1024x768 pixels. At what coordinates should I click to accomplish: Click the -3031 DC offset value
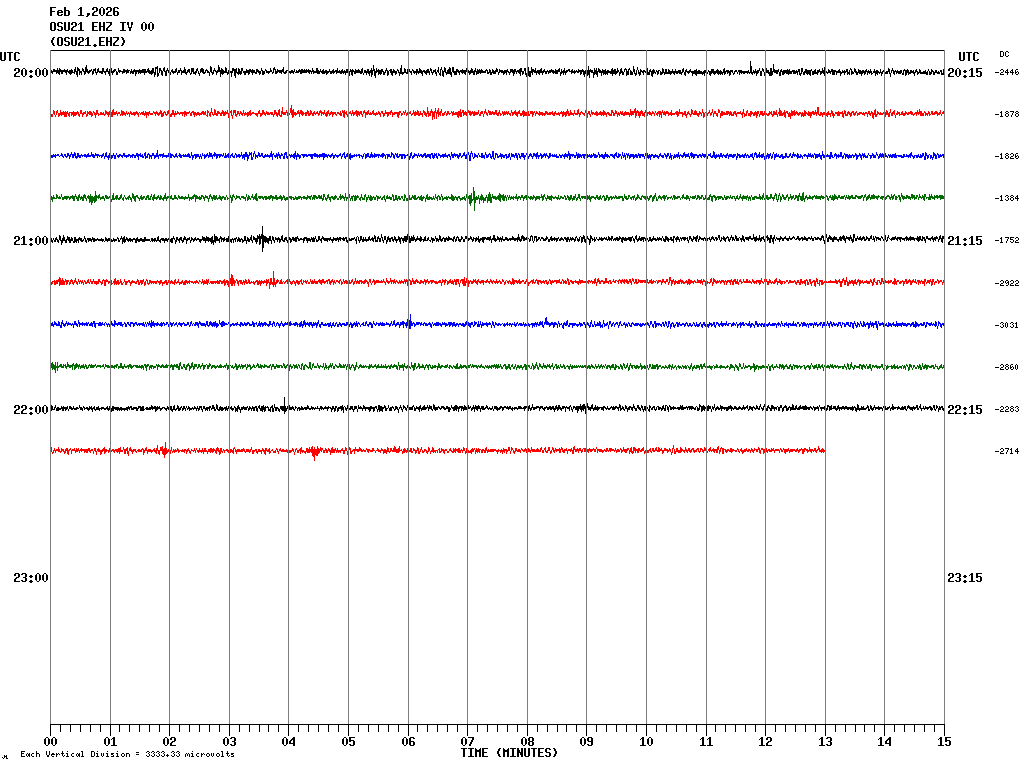click(1006, 325)
